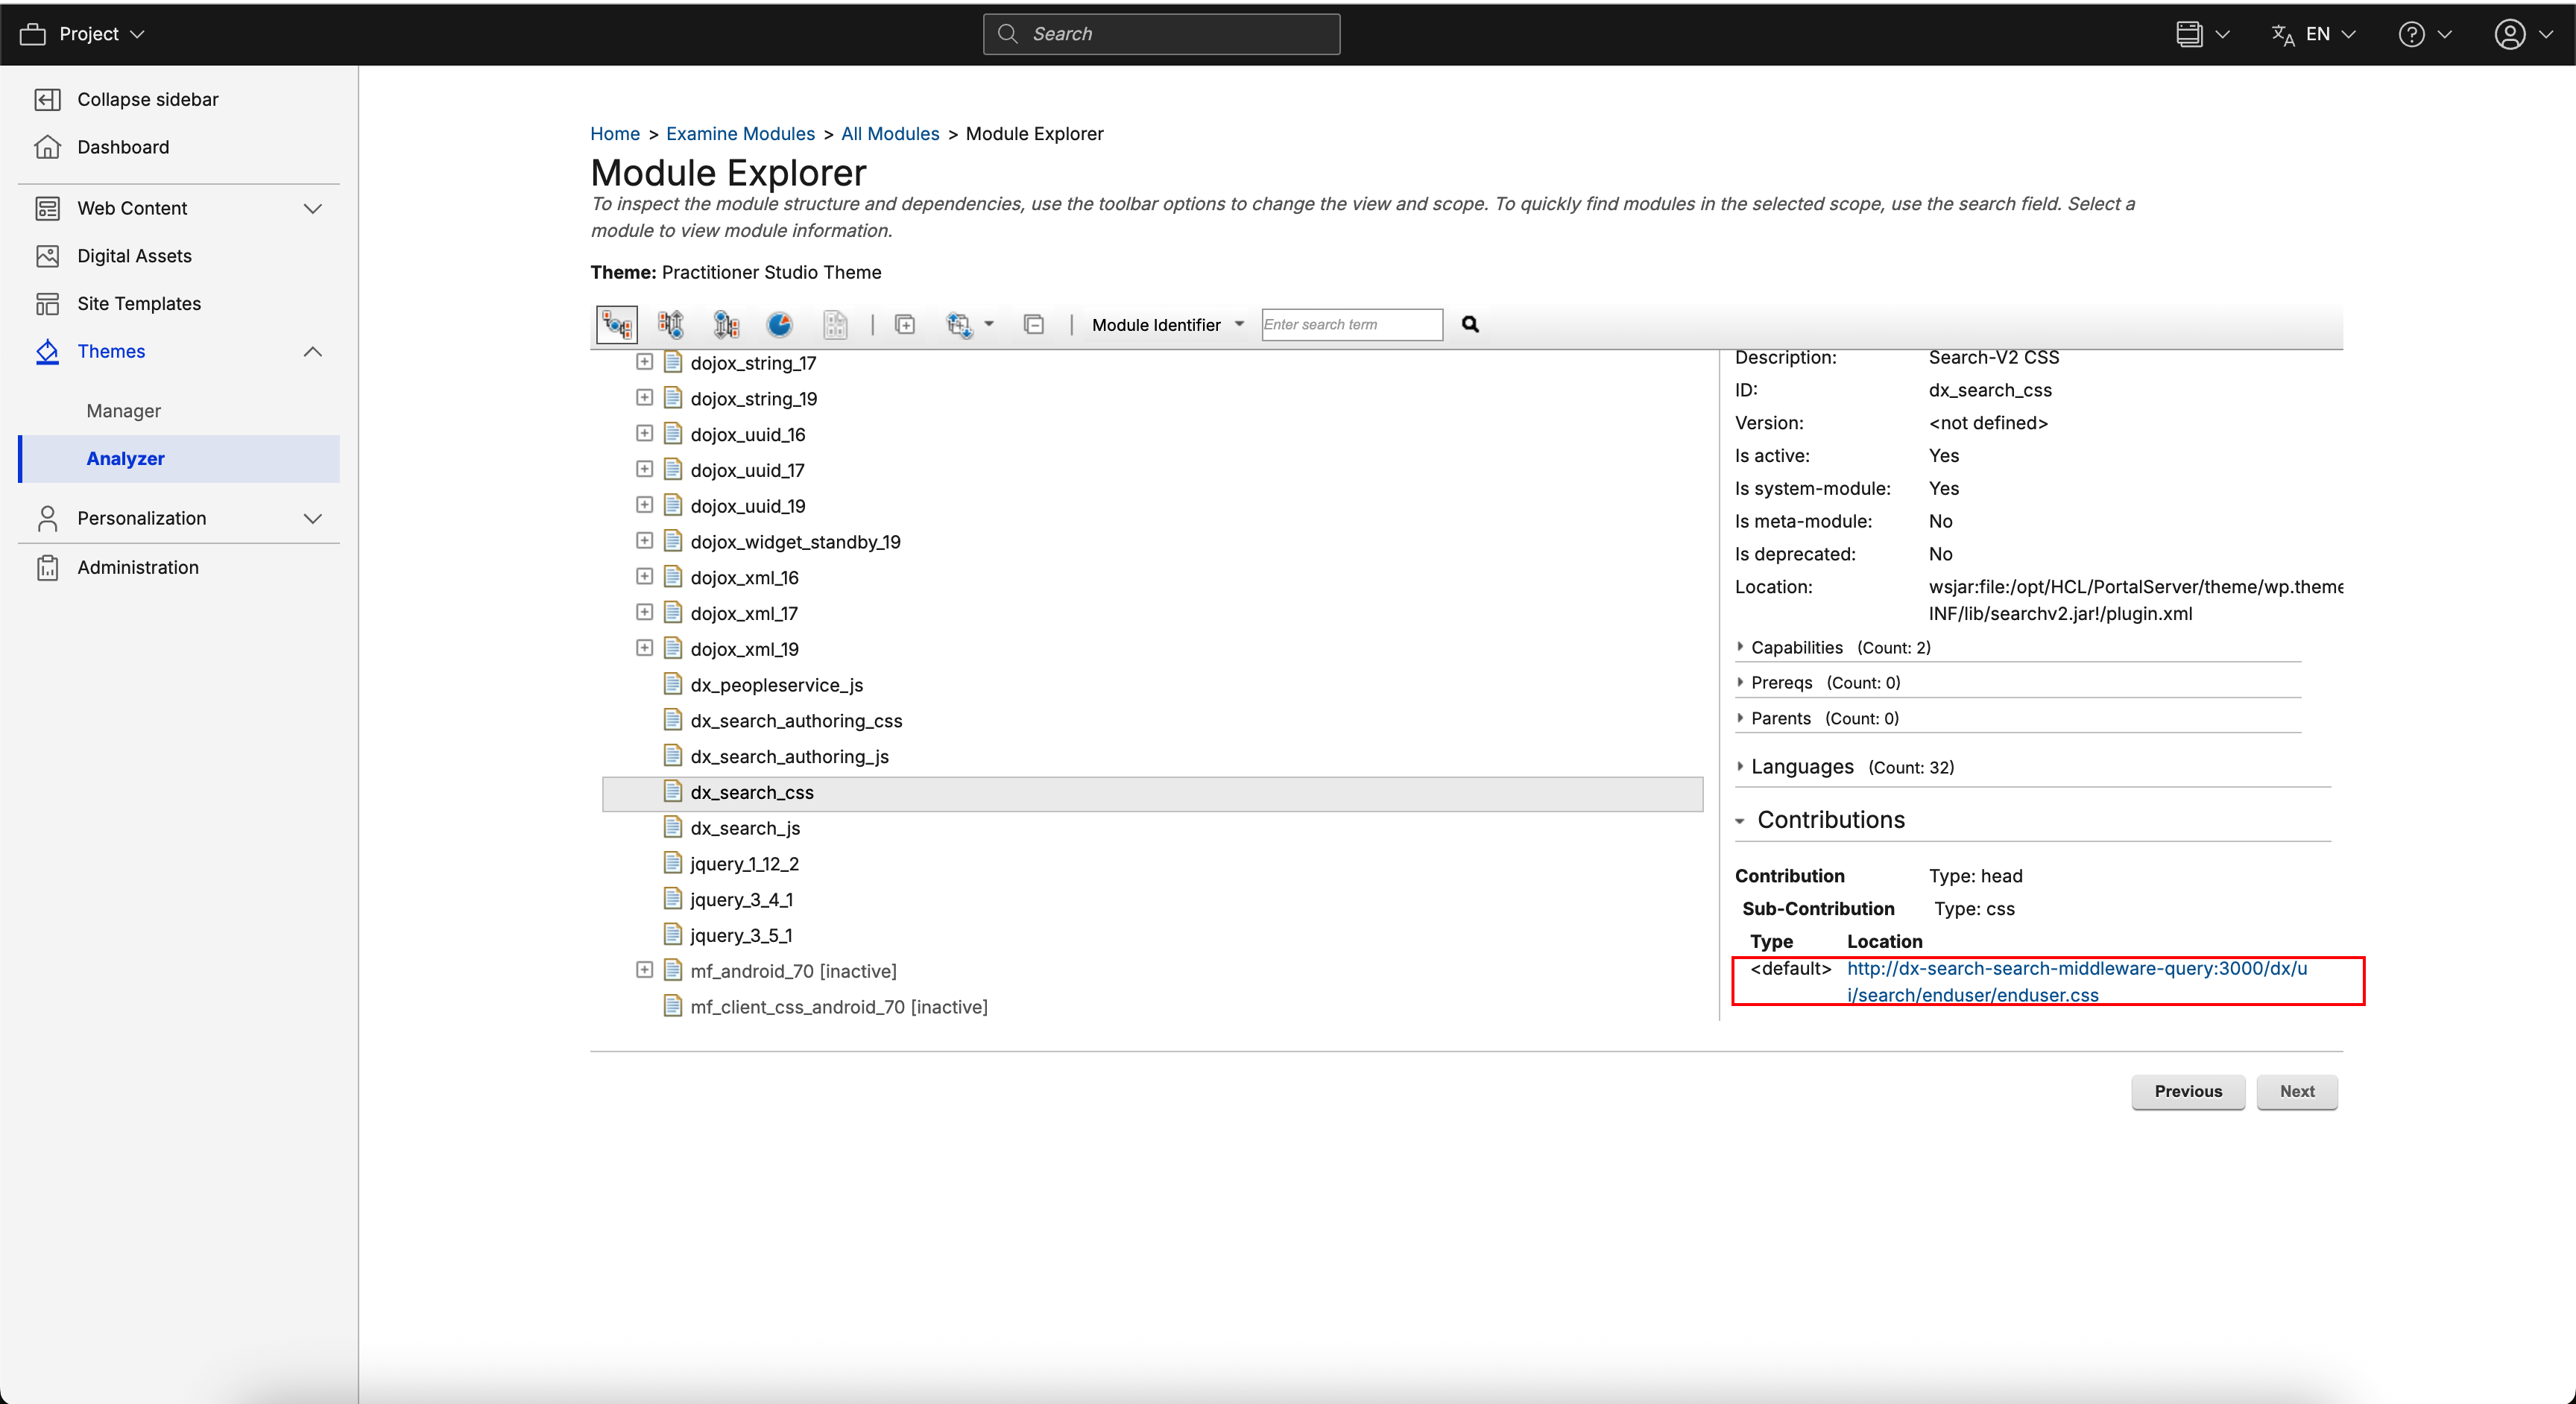Expand the mf_android_70 inactive tree node
The image size is (2576, 1404).
(x=644, y=970)
